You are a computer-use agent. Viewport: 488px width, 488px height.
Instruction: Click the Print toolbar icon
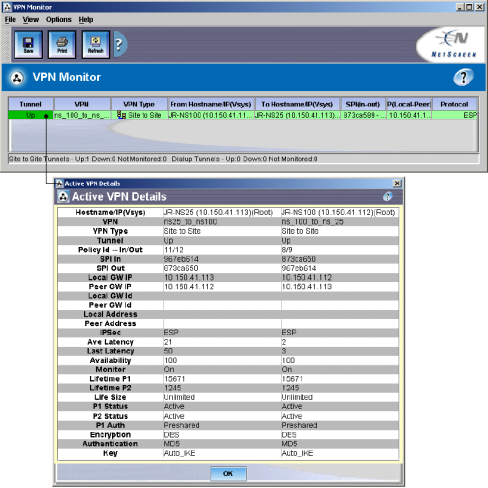[x=62, y=45]
